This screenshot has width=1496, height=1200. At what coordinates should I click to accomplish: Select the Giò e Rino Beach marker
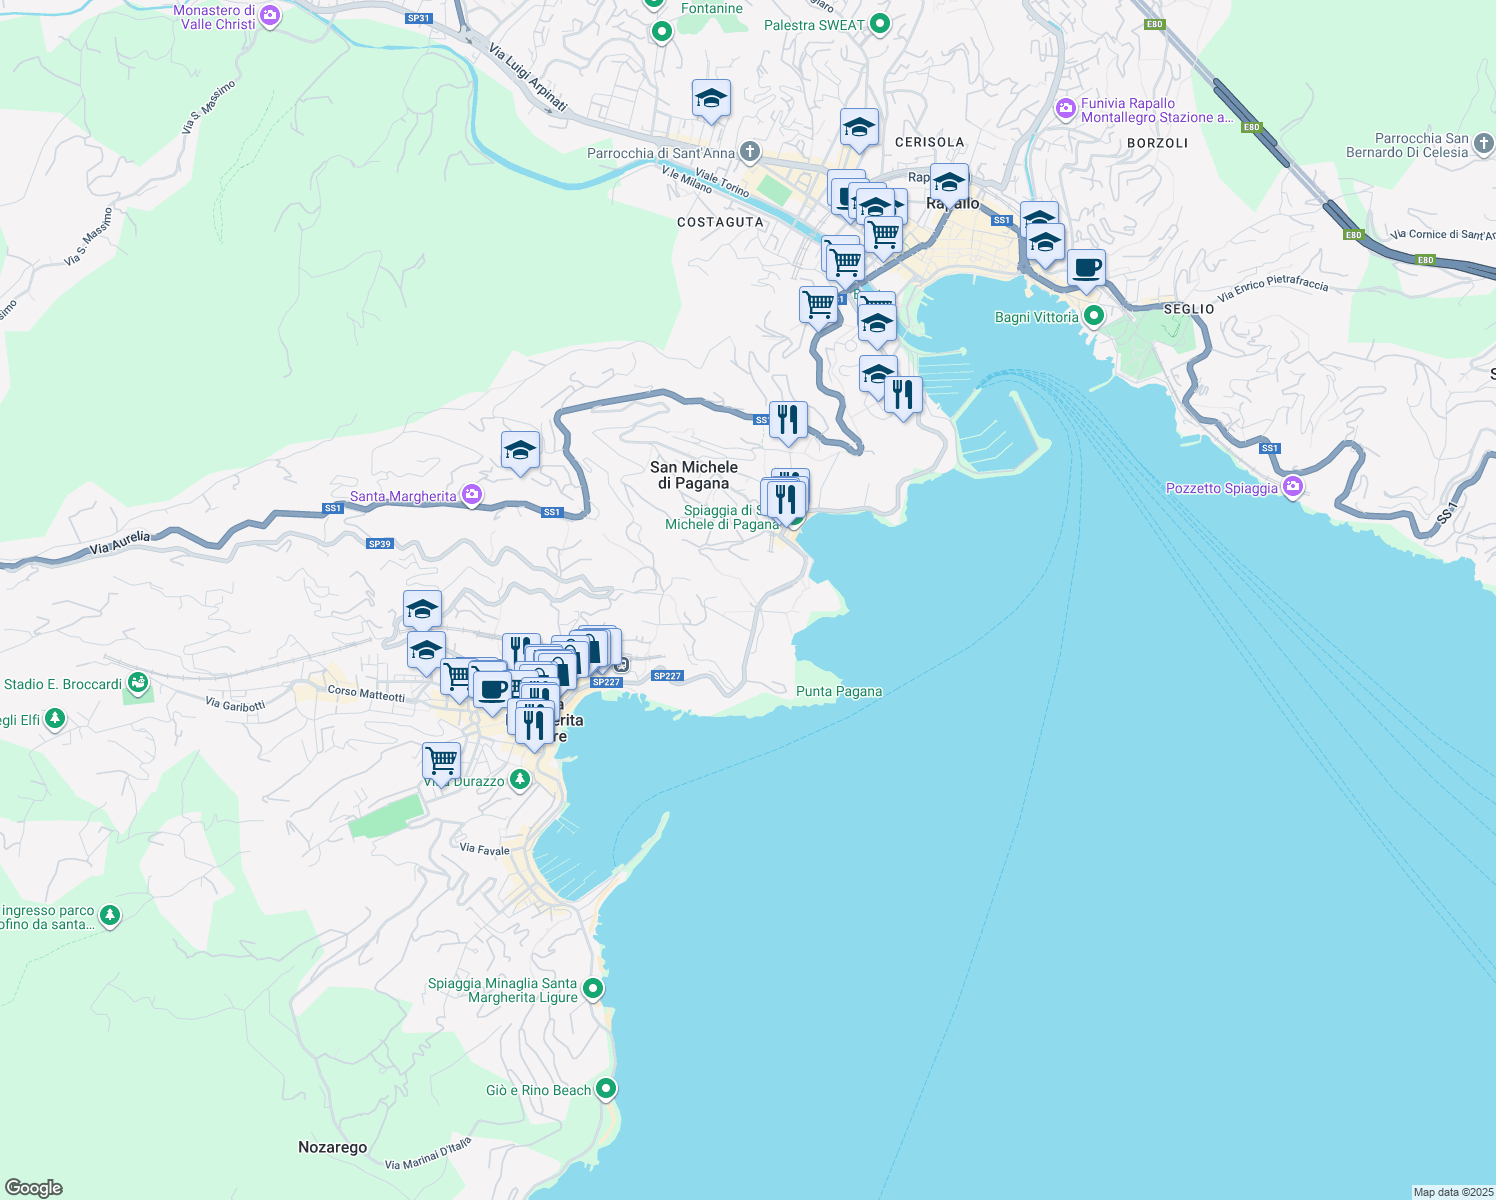click(606, 1089)
